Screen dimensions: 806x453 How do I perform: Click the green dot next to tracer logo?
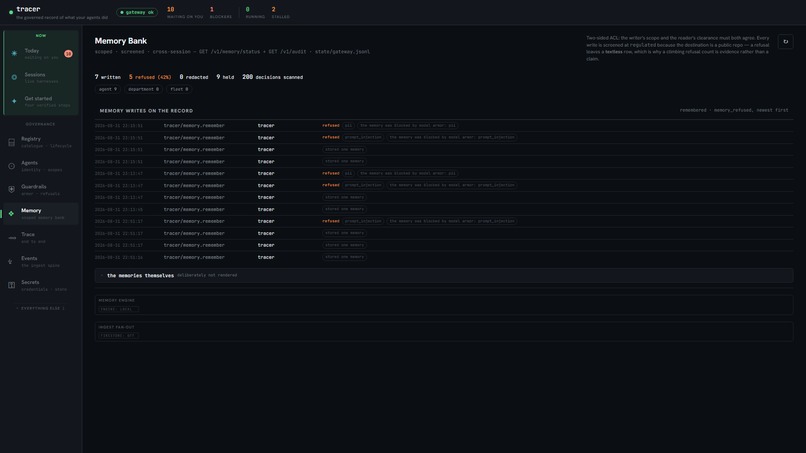[11, 12]
